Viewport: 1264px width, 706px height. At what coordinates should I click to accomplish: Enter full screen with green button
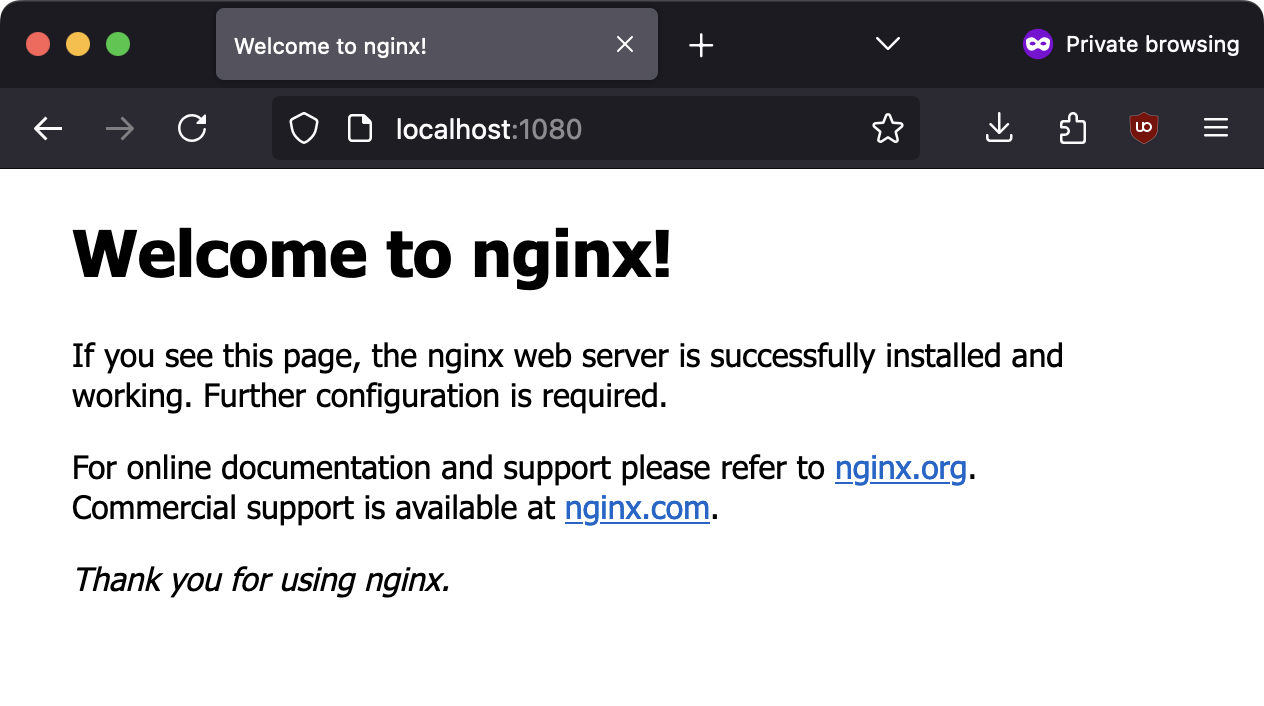coord(118,45)
